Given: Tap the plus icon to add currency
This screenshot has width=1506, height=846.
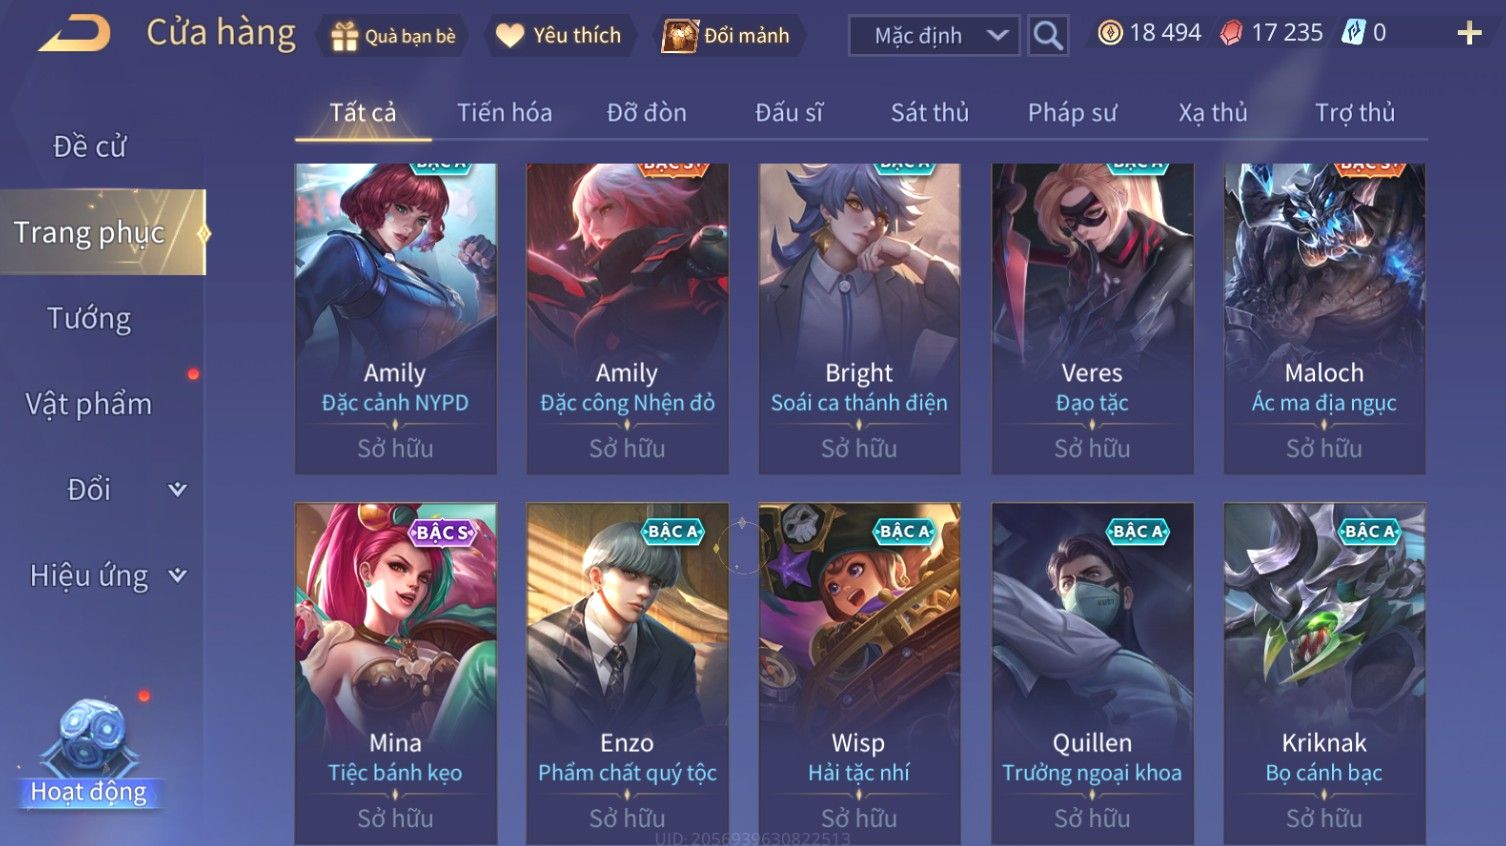Looking at the screenshot, I should click(1469, 34).
